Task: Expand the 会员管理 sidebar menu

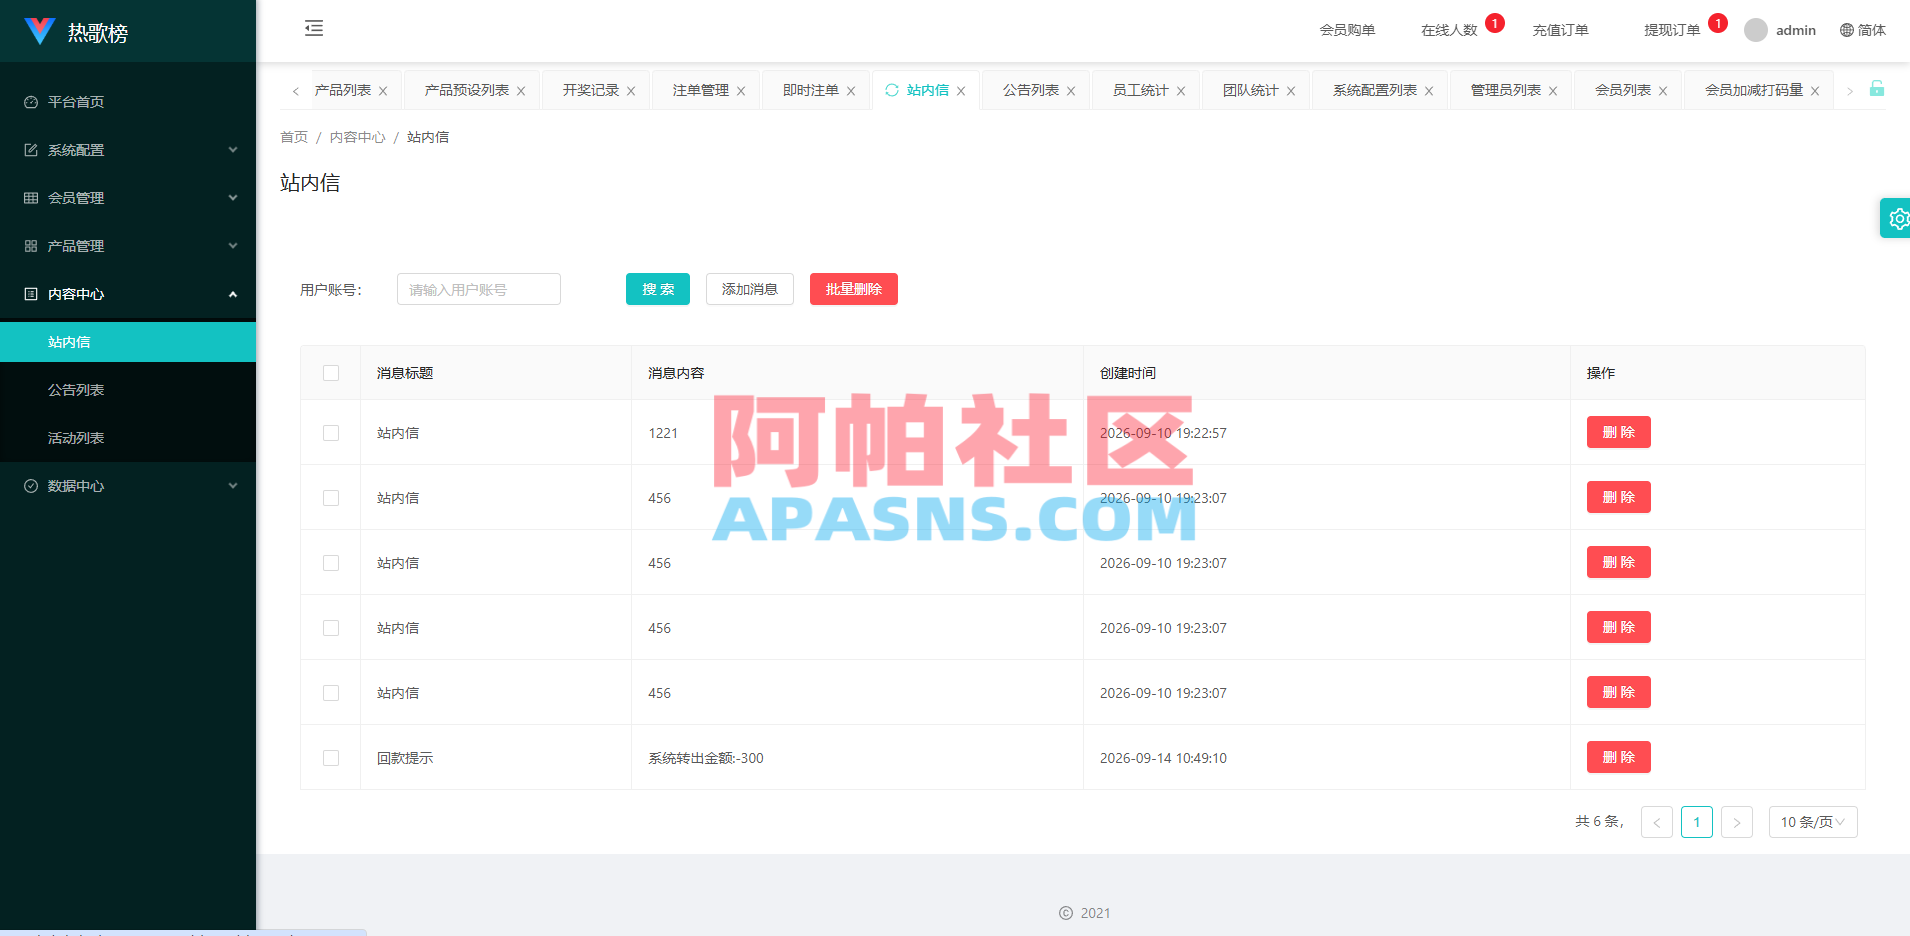Action: (x=128, y=198)
